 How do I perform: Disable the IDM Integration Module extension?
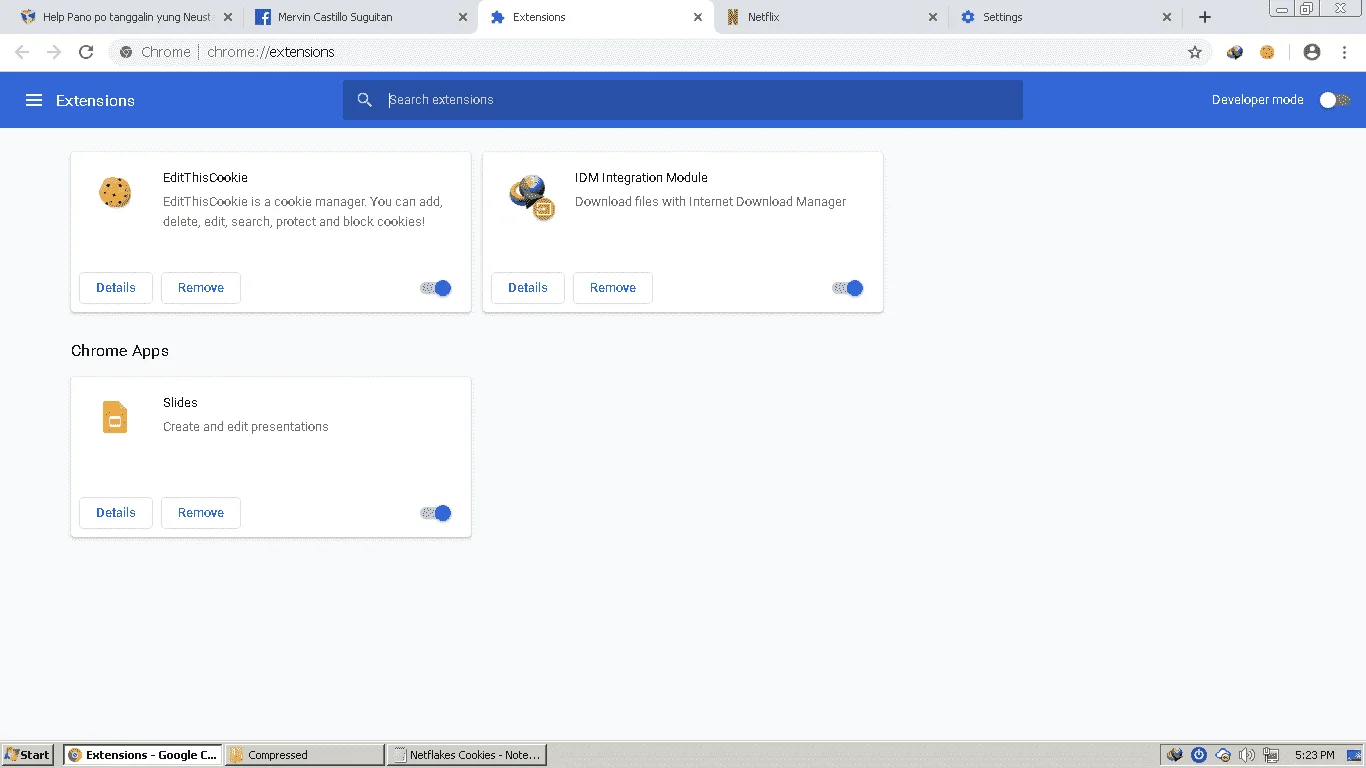pyautogui.click(x=848, y=288)
